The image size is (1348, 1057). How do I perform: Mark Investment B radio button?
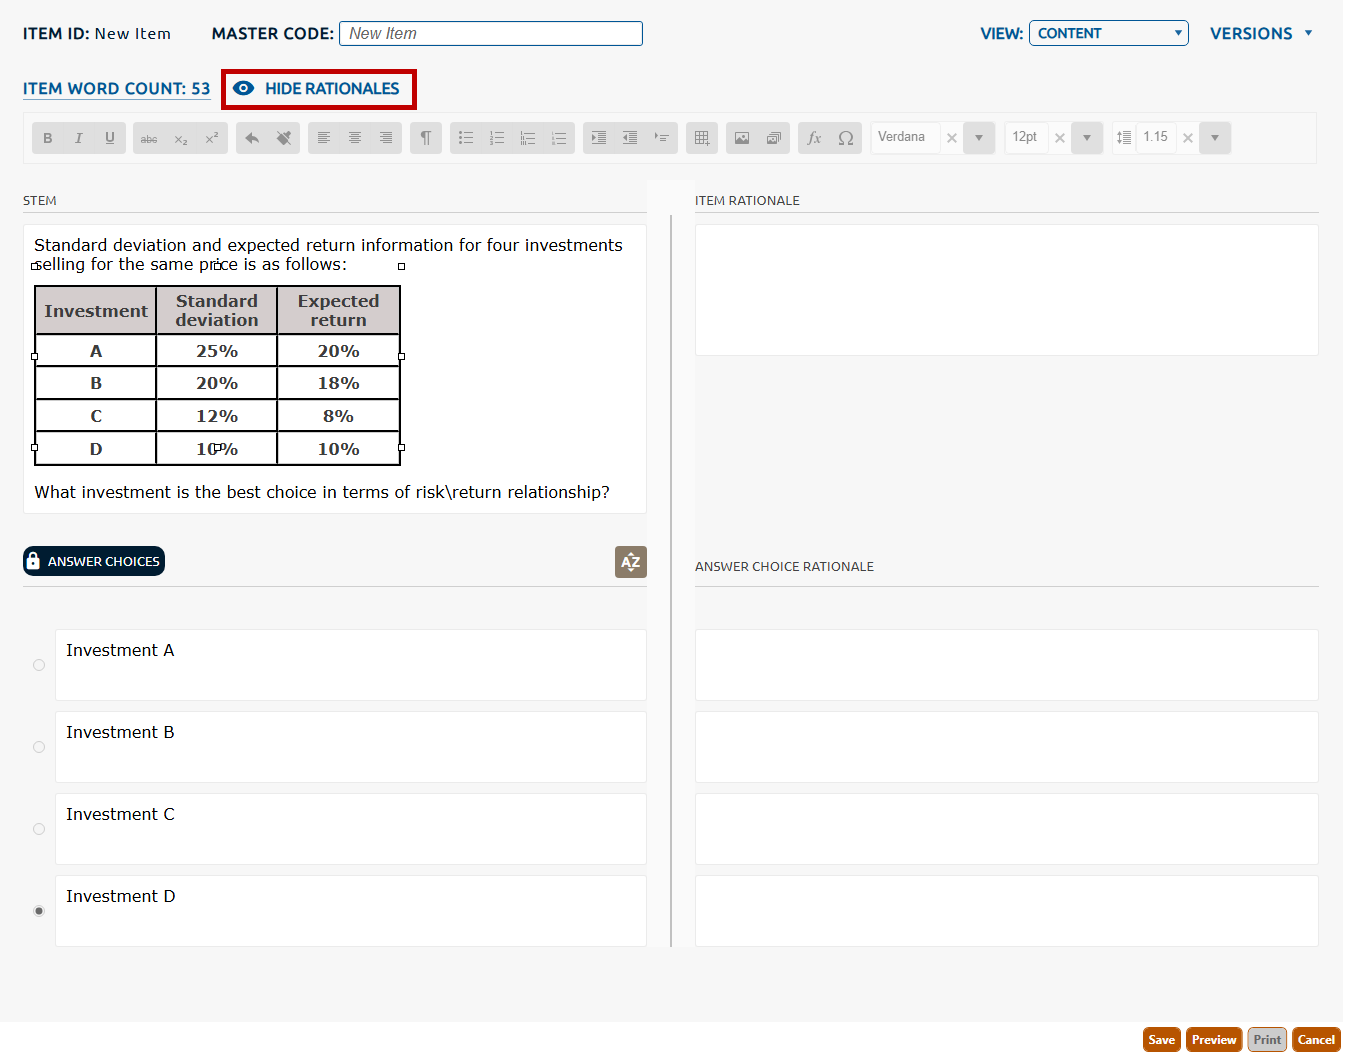click(x=39, y=747)
